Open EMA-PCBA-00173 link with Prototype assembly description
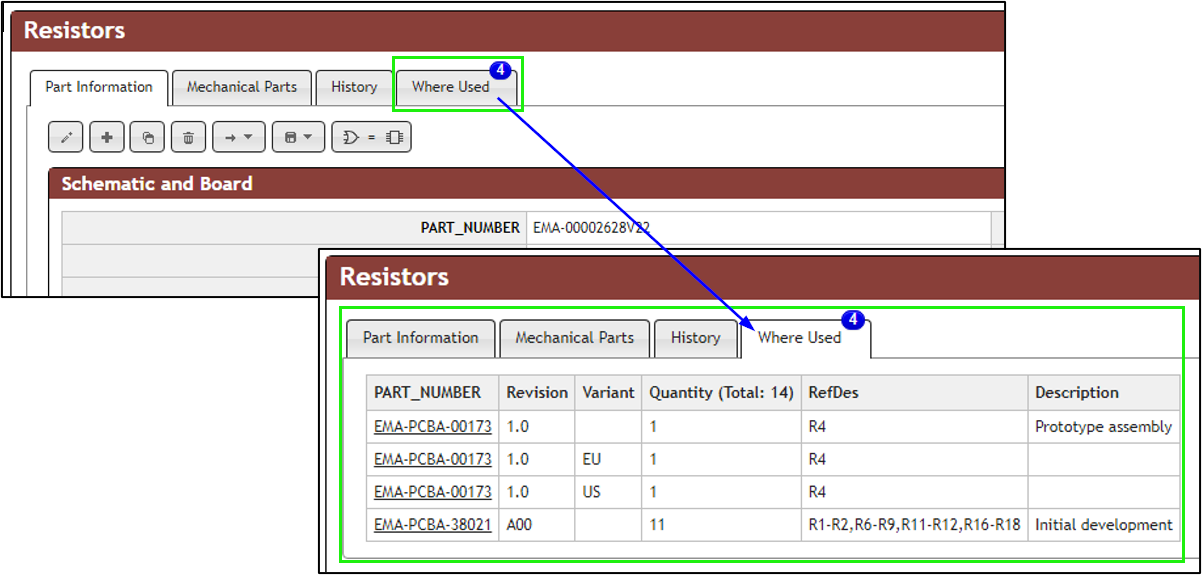Screen dimensions: 1202x575 pos(433,427)
